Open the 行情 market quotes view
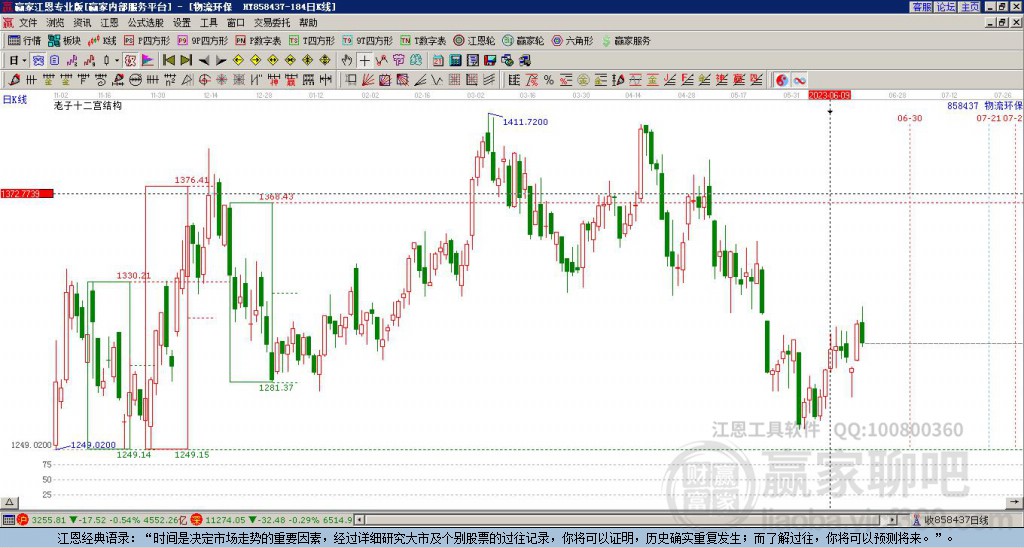Image resolution: width=1024 pixels, height=548 pixels. tap(24, 40)
